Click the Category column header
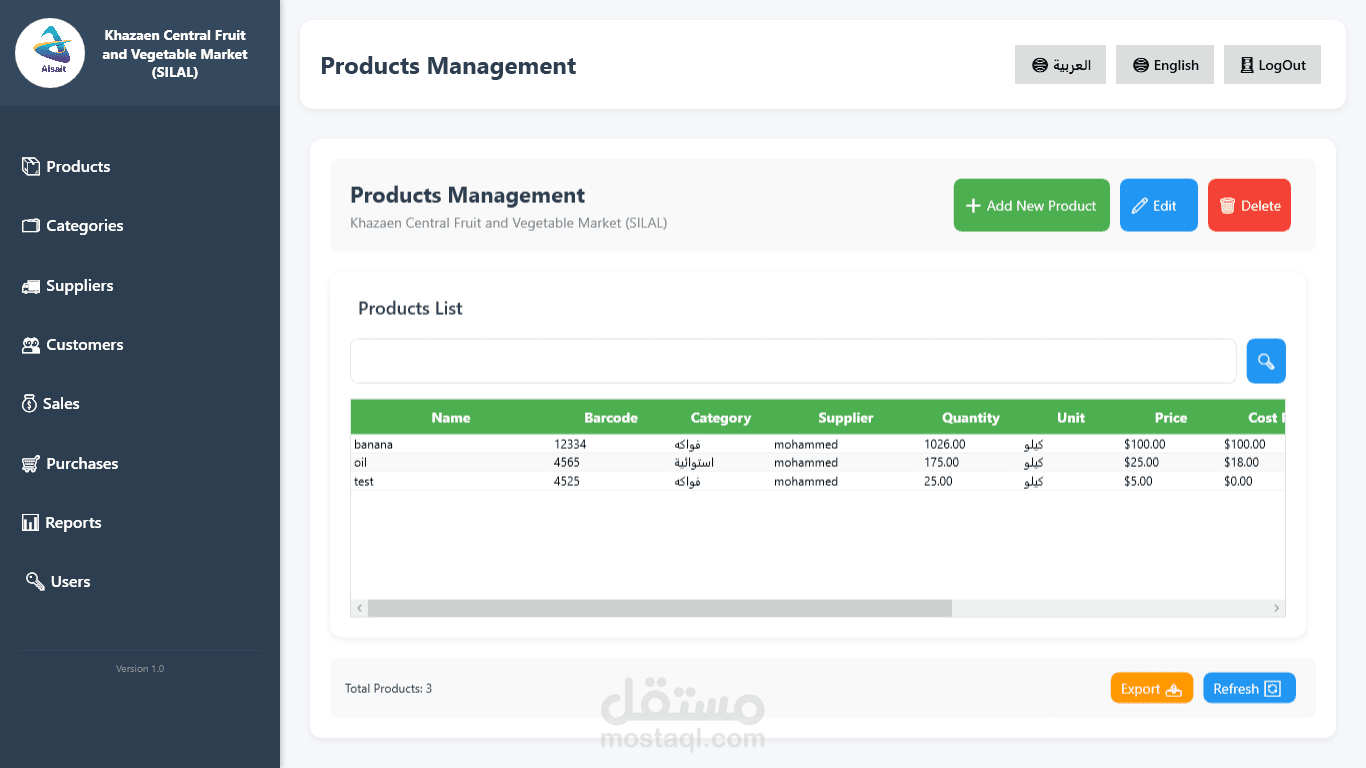The height and width of the screenshot is (768, 1366). tap(721, 418)
